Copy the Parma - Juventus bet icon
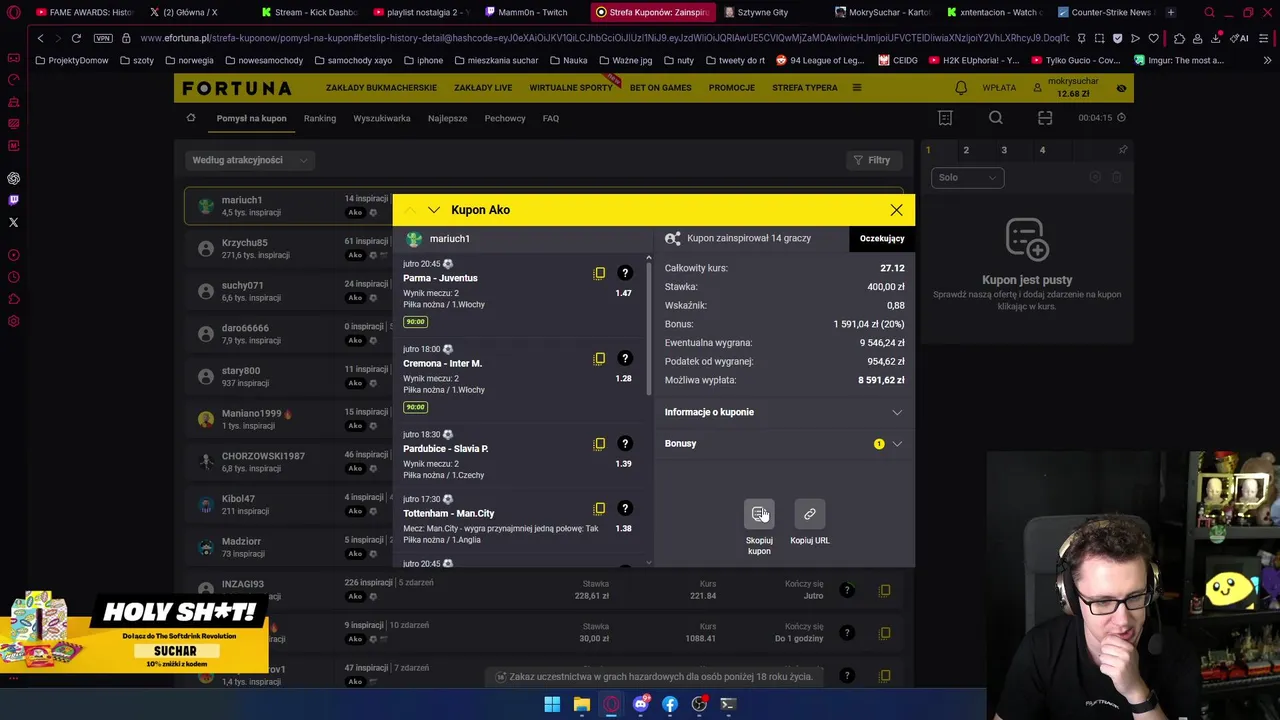This screenshot has height=720, width=1280. pyautogui.click(x=599, y=273)
